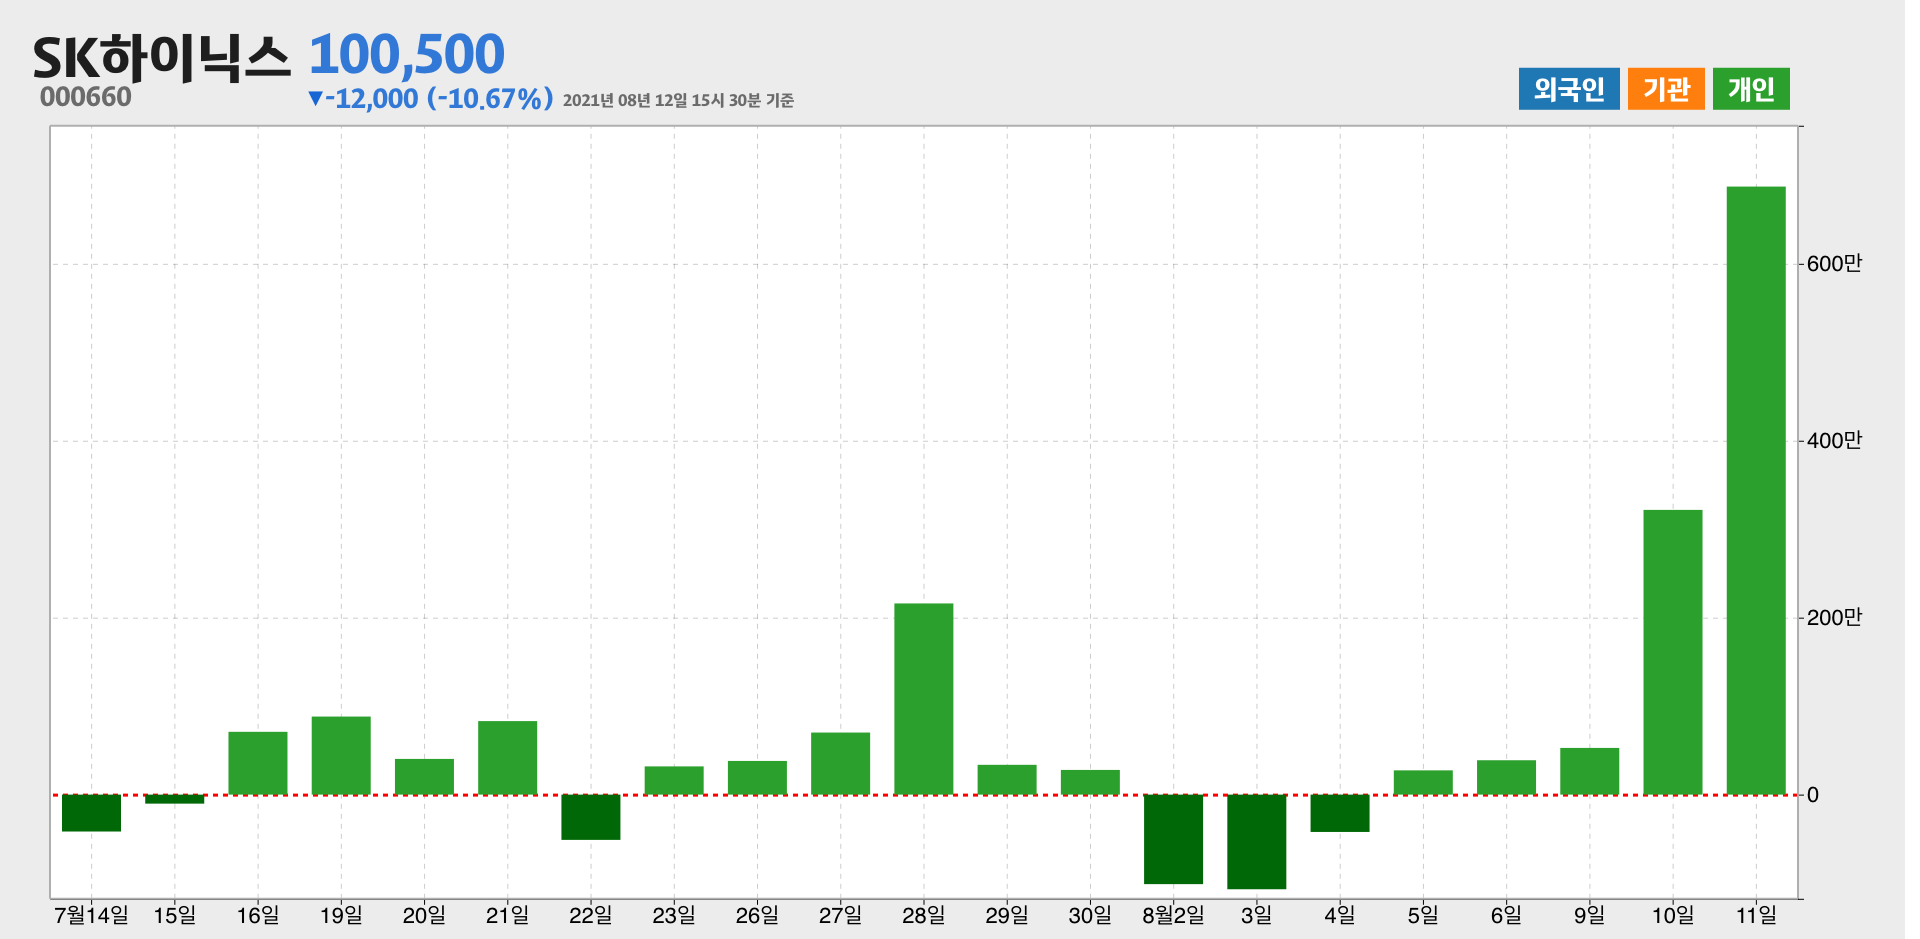Click the green bar for 27일
1920x939 pixels.
840,764
